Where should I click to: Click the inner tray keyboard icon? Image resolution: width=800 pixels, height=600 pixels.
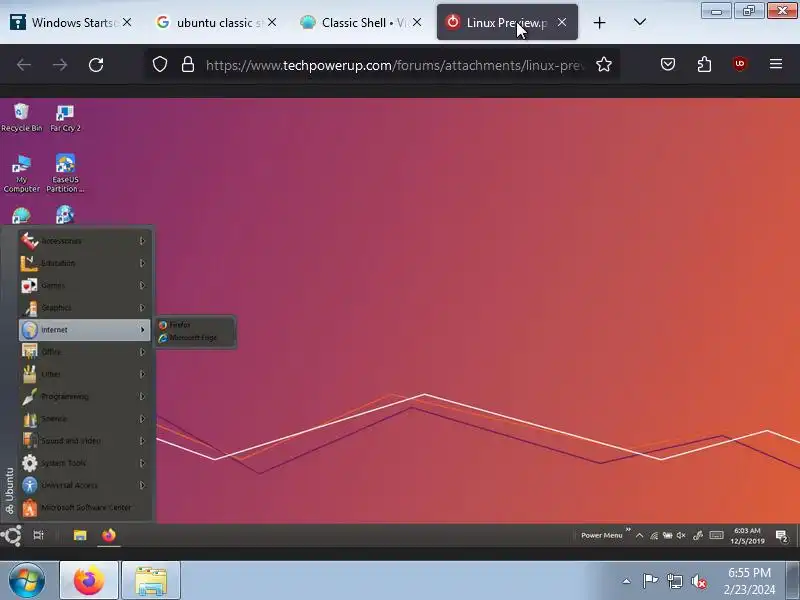[716, 535]
